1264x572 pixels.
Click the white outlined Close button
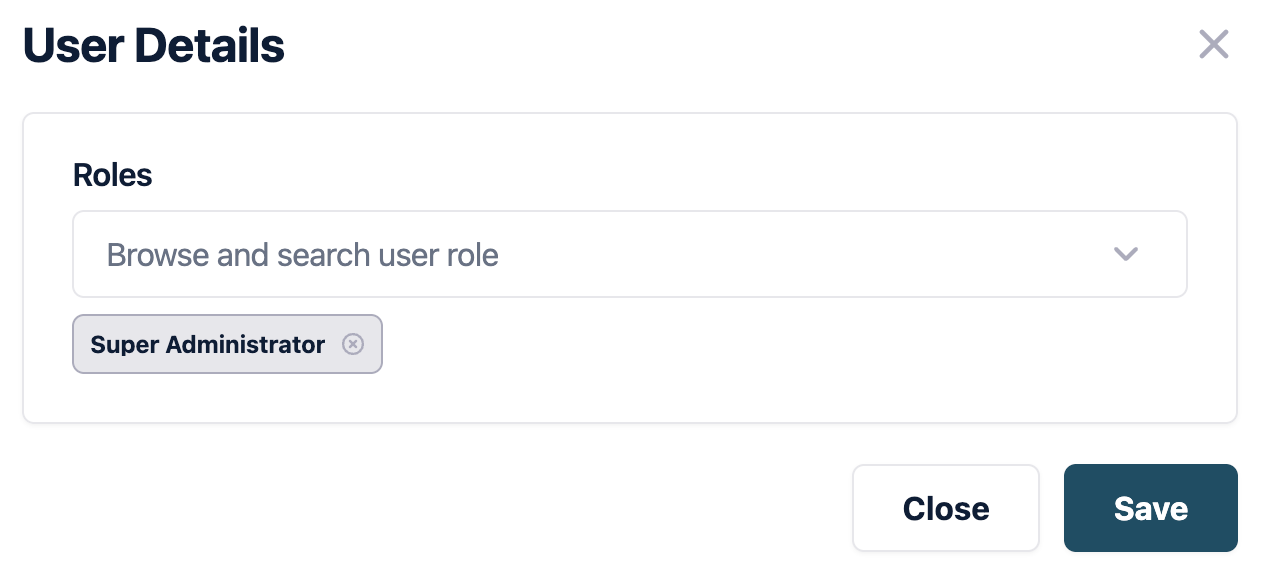point(945,508)
